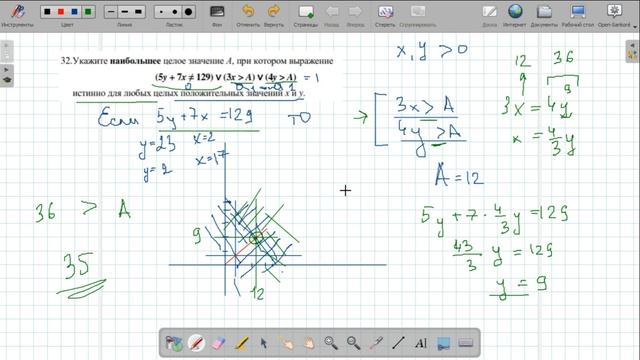Expand the toolbar overflow arrow
The width and height of the screenshot is (640, 360).
(x=635, y=26)
